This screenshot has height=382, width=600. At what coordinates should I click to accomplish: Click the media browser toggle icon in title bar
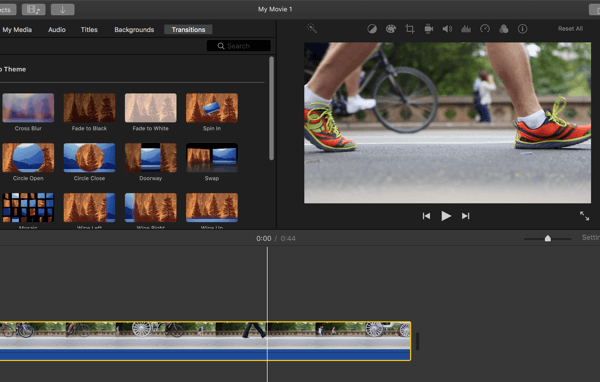click(x=34, y=10)
